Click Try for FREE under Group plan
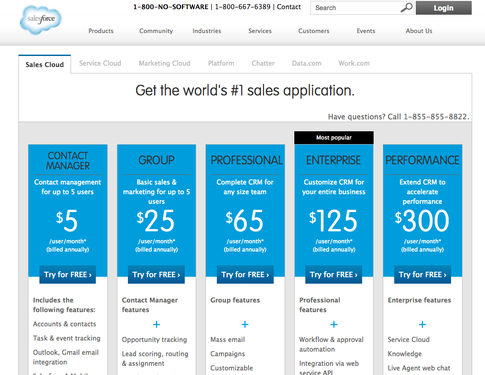The width and height of the screenshot is (485, 375). pyautogui.click(x=156, y=275)
